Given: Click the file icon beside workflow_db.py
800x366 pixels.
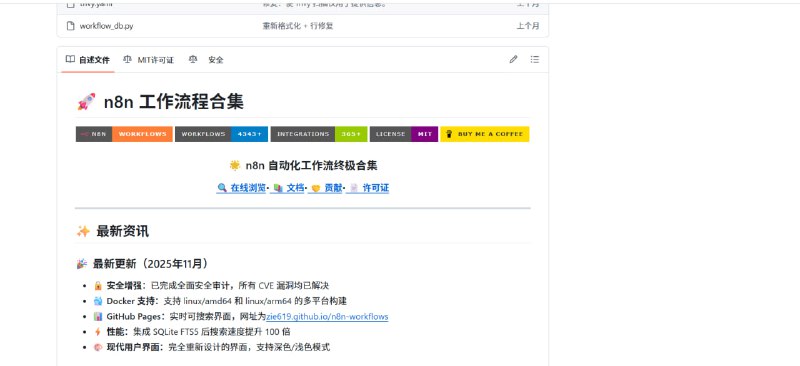Looking at the screenshot, I should 70,26.
